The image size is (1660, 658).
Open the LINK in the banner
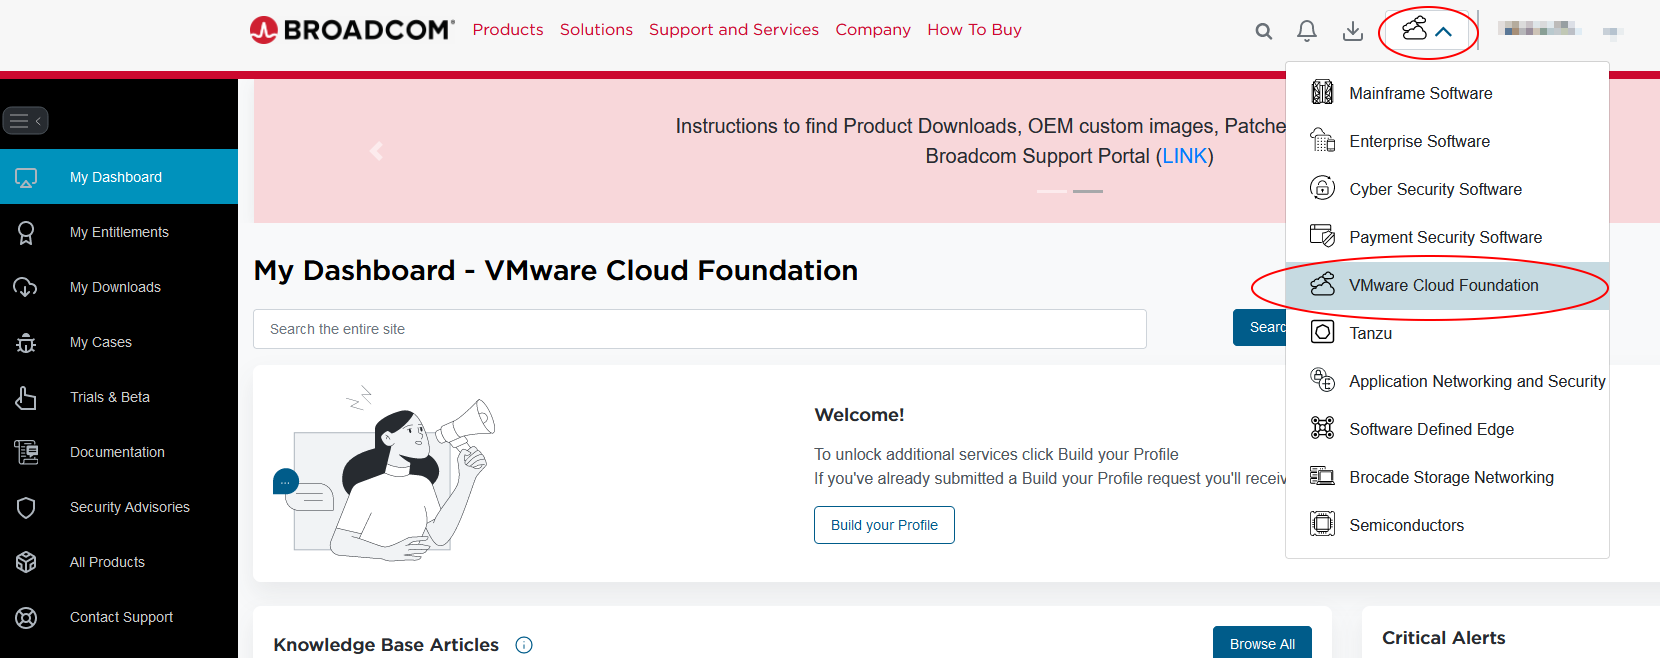1184,156
